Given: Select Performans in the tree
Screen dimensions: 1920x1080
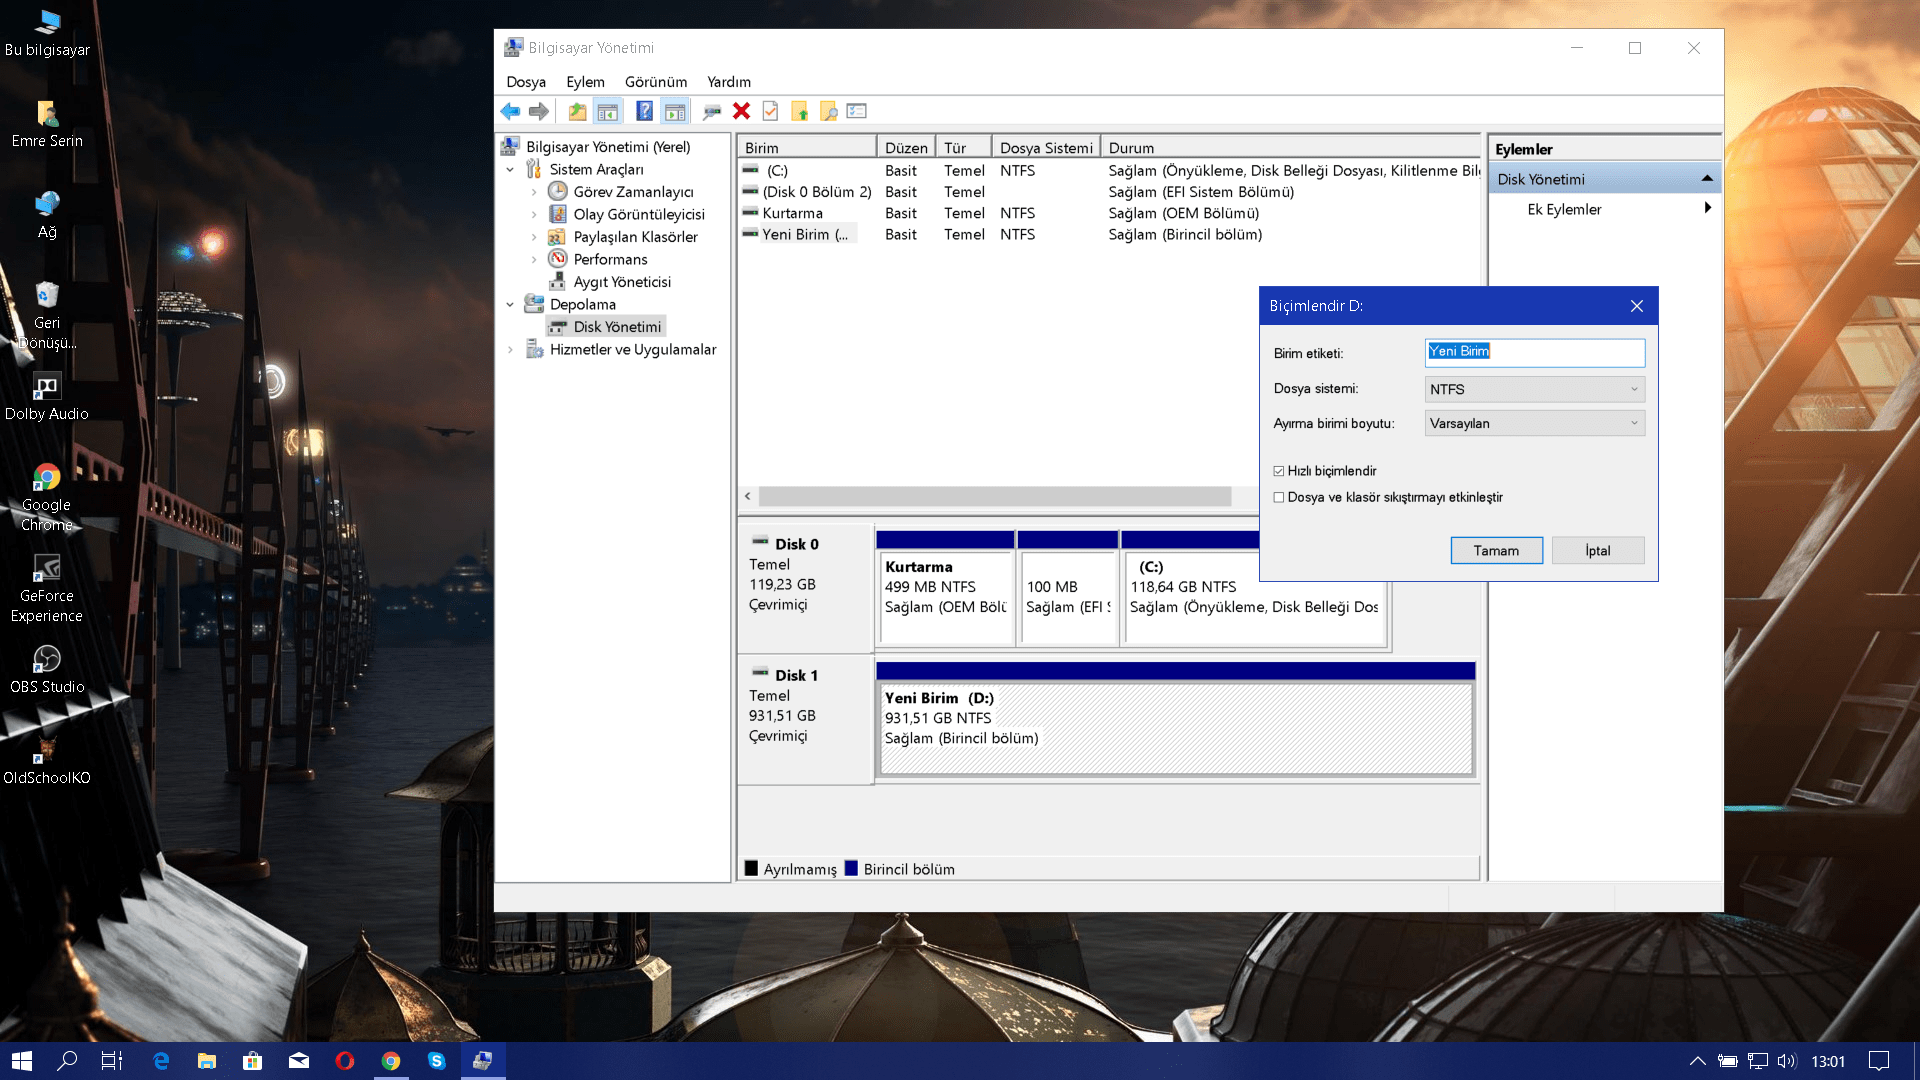Looking at the screenshot, I should 610,259.
